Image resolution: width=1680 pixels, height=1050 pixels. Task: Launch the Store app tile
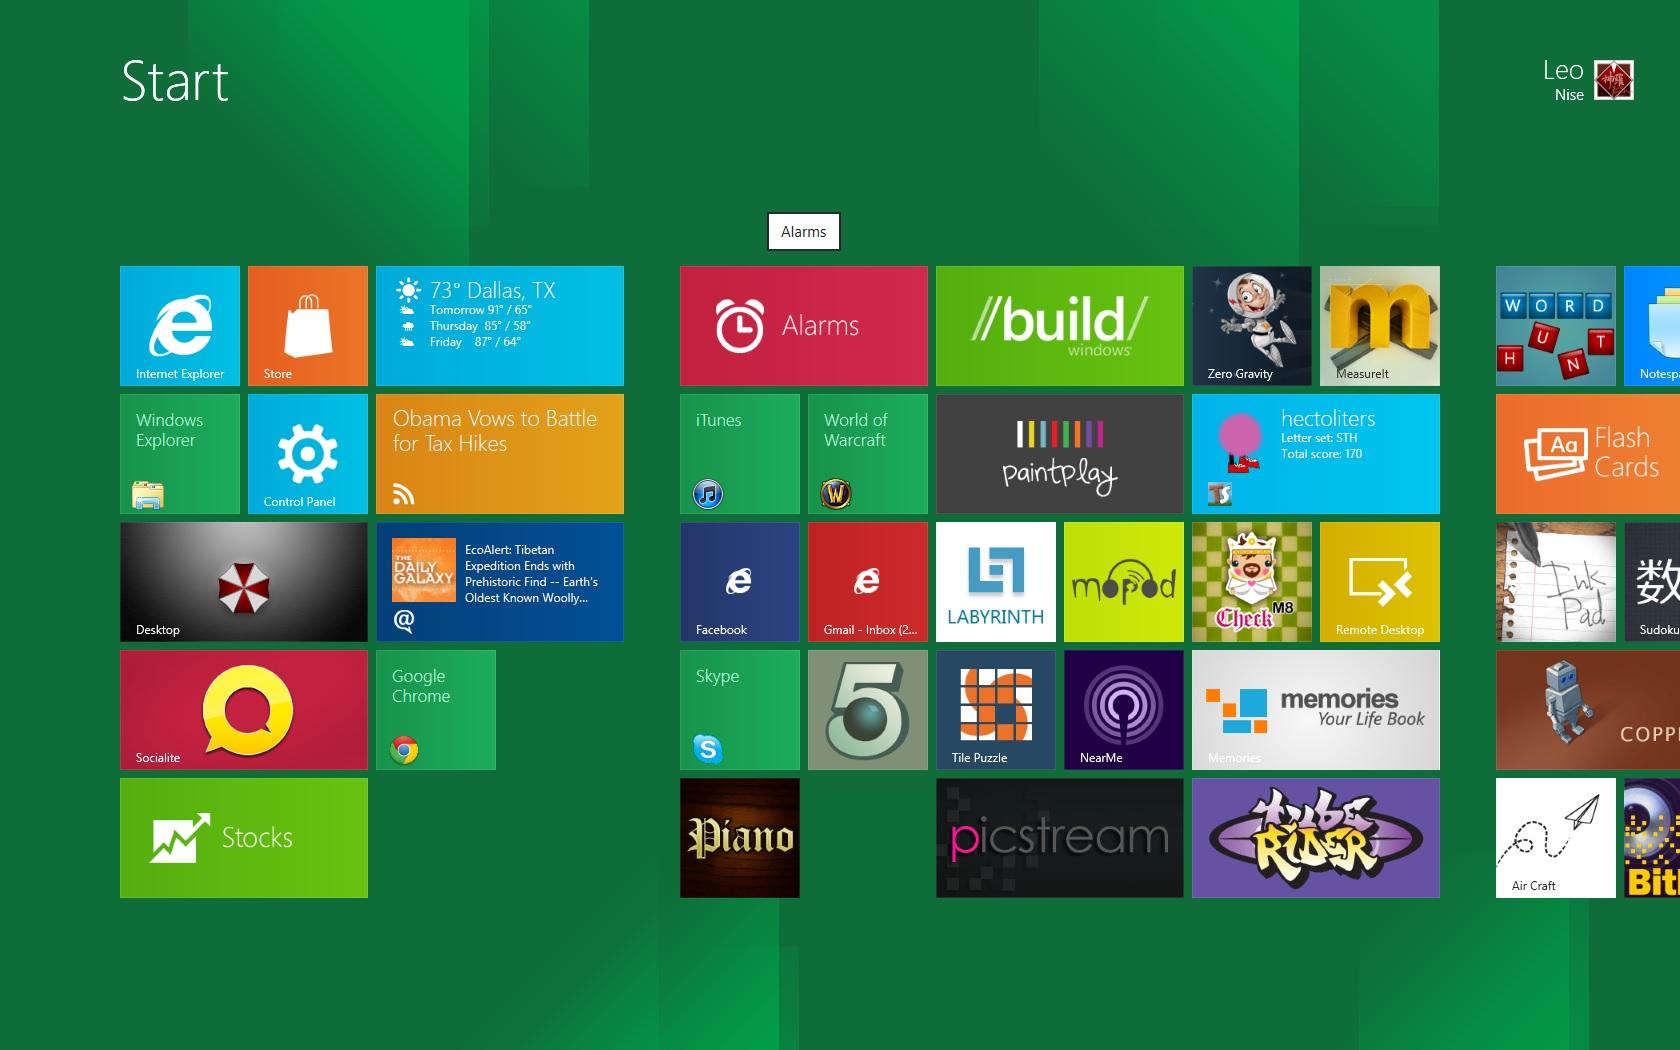308,326
